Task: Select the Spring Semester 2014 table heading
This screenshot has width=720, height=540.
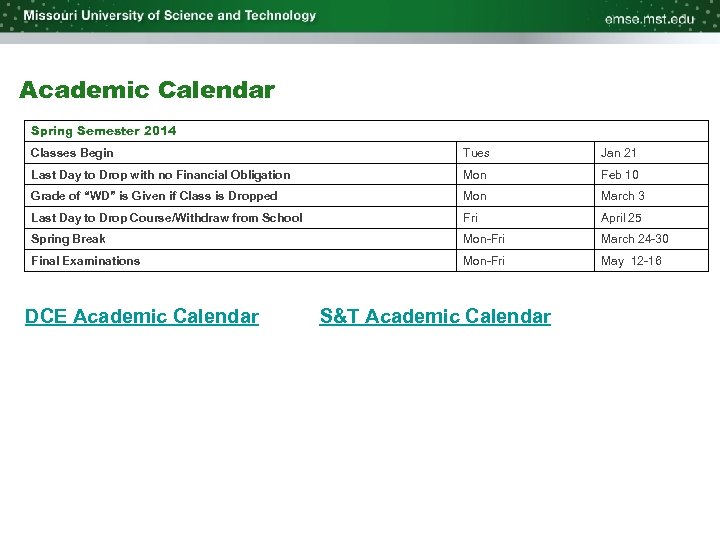Action: (x=103, y=131)
